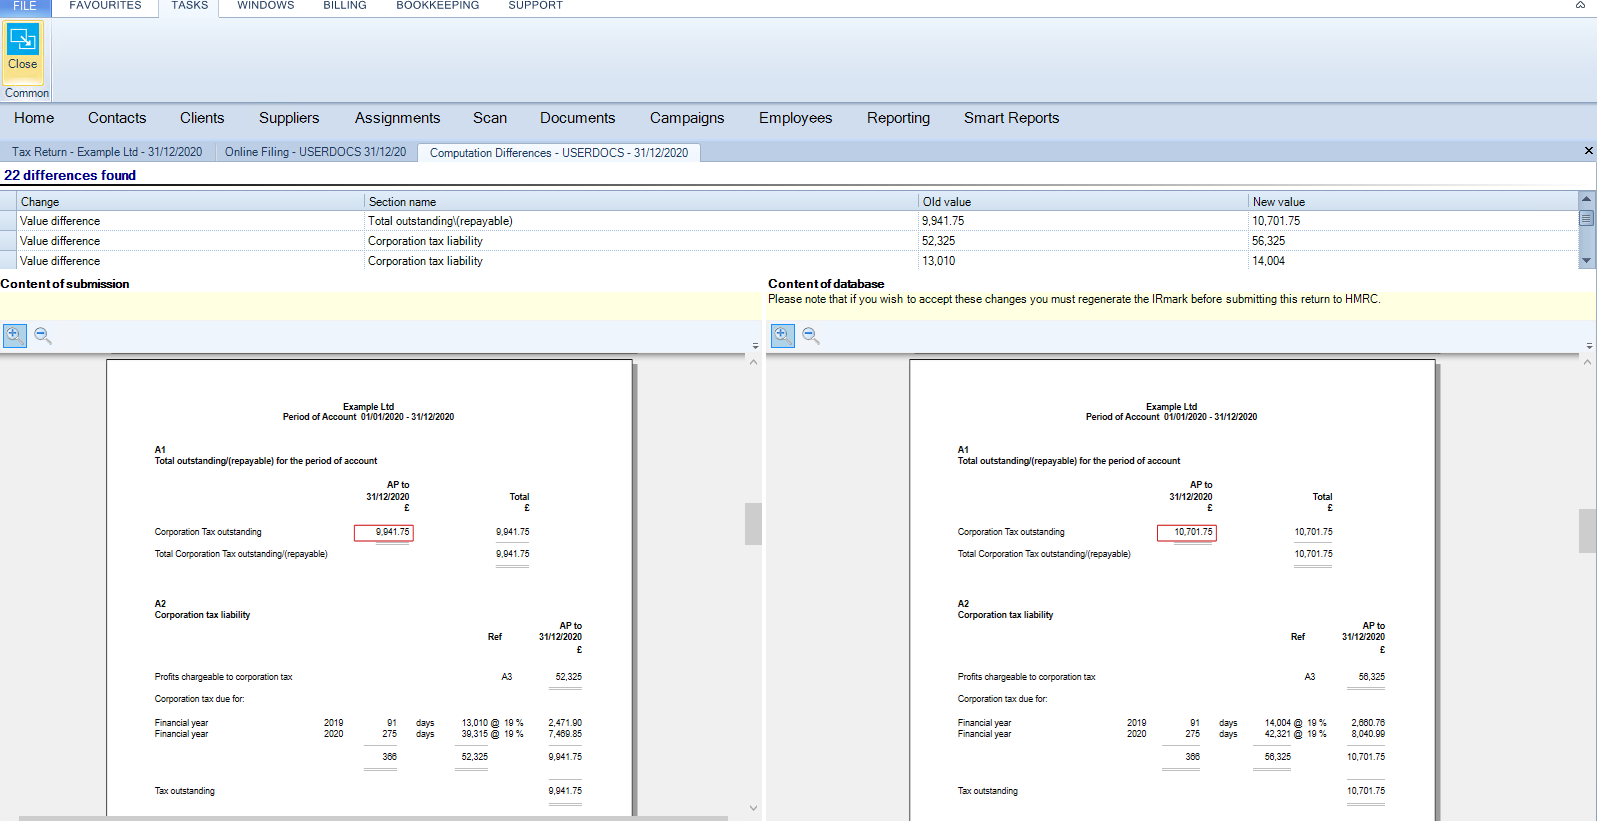Zoom out on Content of submission pane
Image resolution: width=1597 pixels, height=821 pixels.
pyautogui.click(x=43, y=335)
